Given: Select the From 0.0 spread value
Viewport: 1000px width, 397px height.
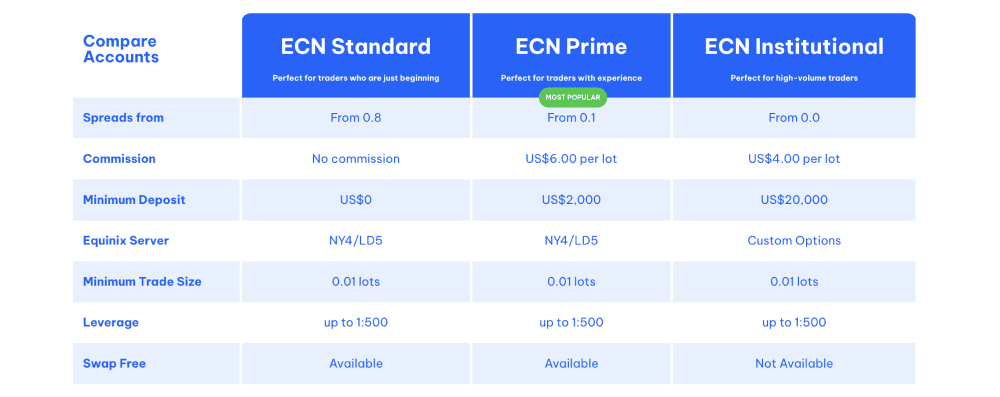Looking at the screenshot, I should click(x=794, y=117).
